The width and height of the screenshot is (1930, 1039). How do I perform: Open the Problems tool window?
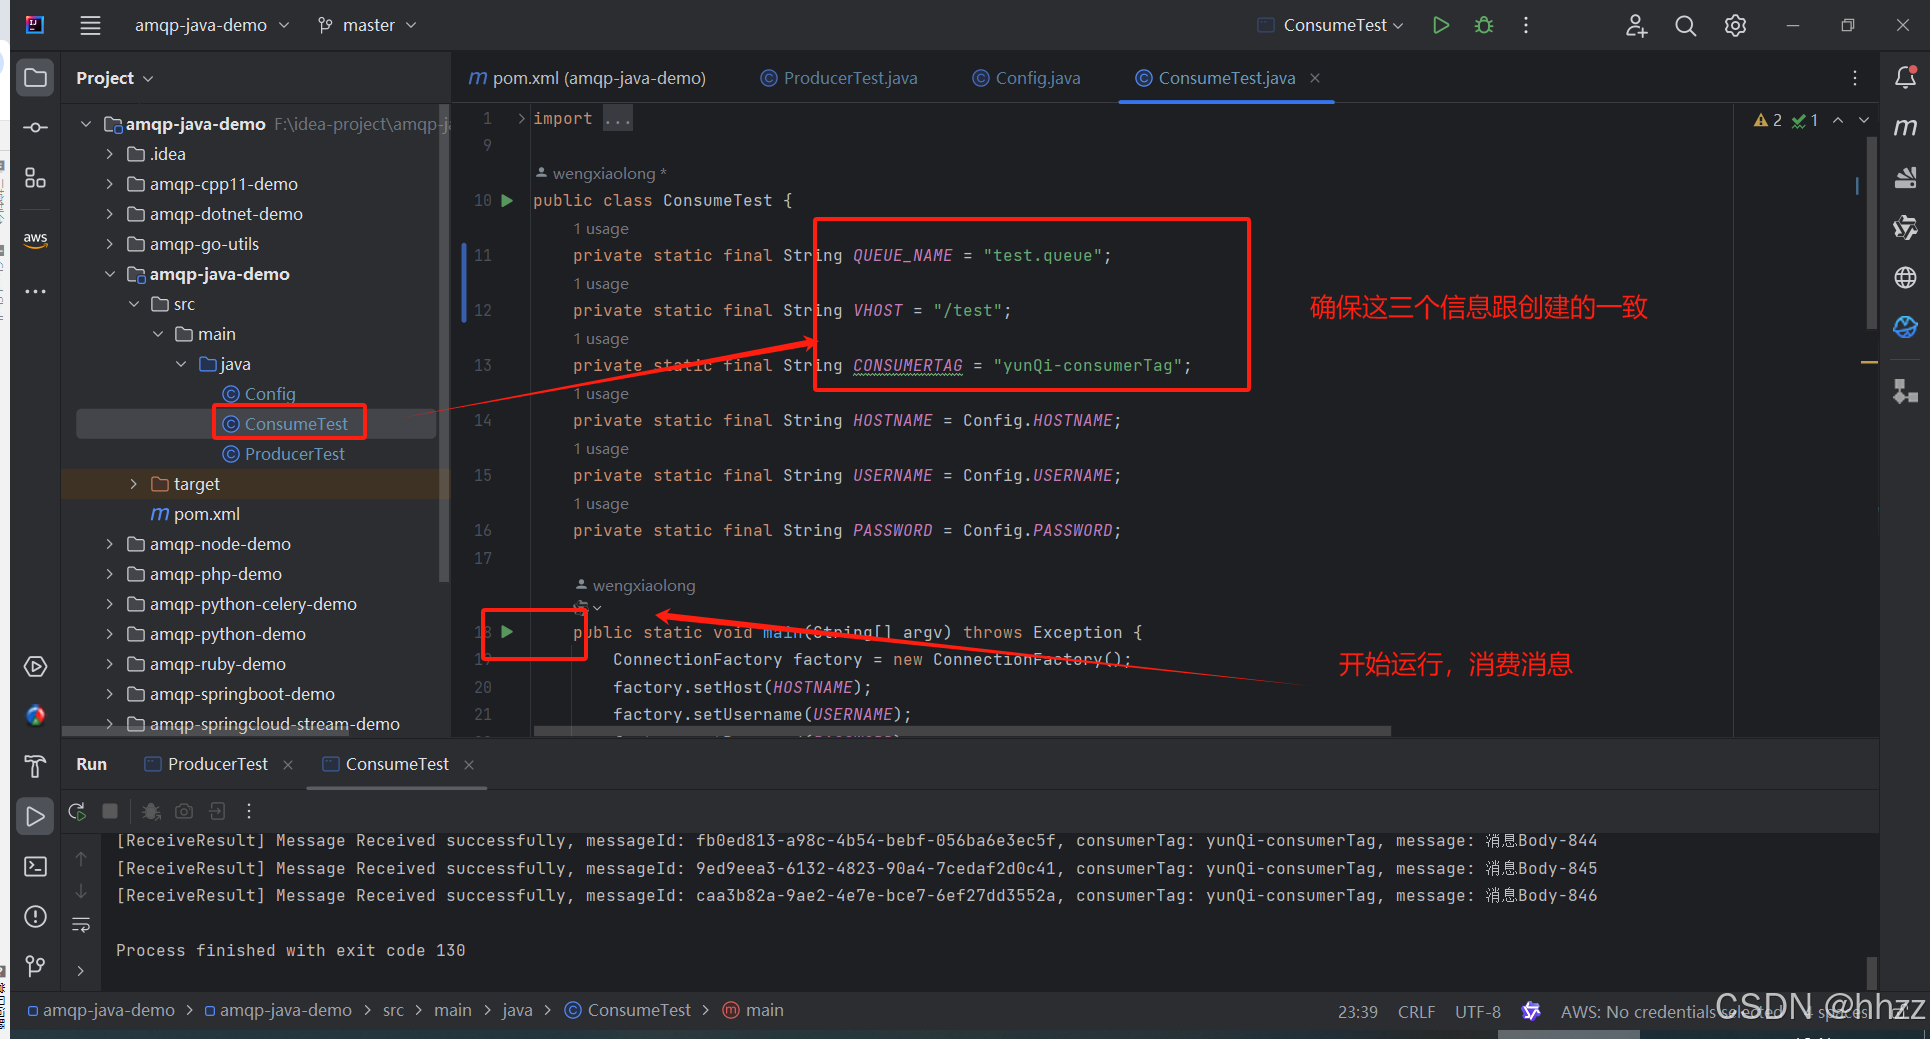tap(35, 916)
